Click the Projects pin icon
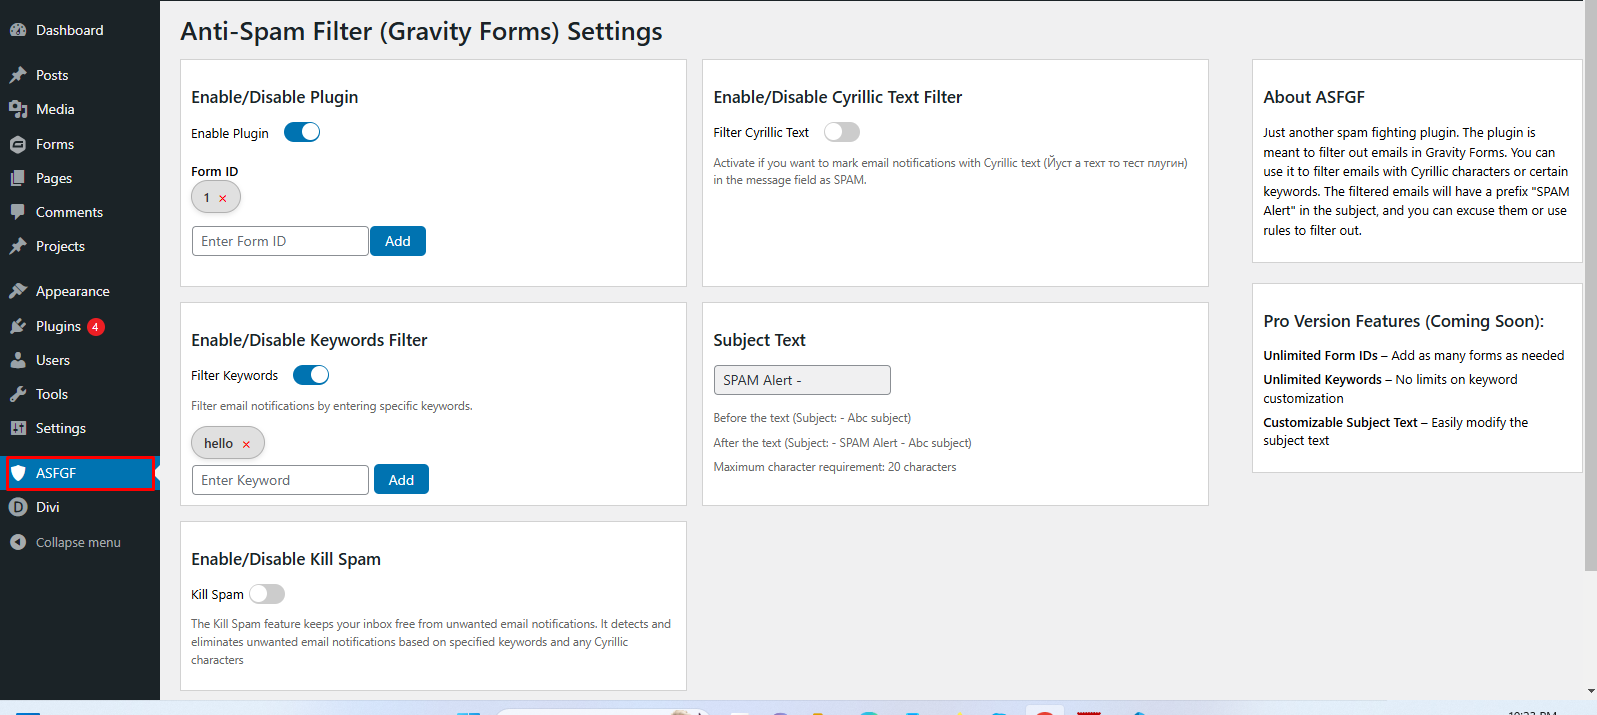The width and height of the screenshot is (1597, 715). [x=18, y=246]
